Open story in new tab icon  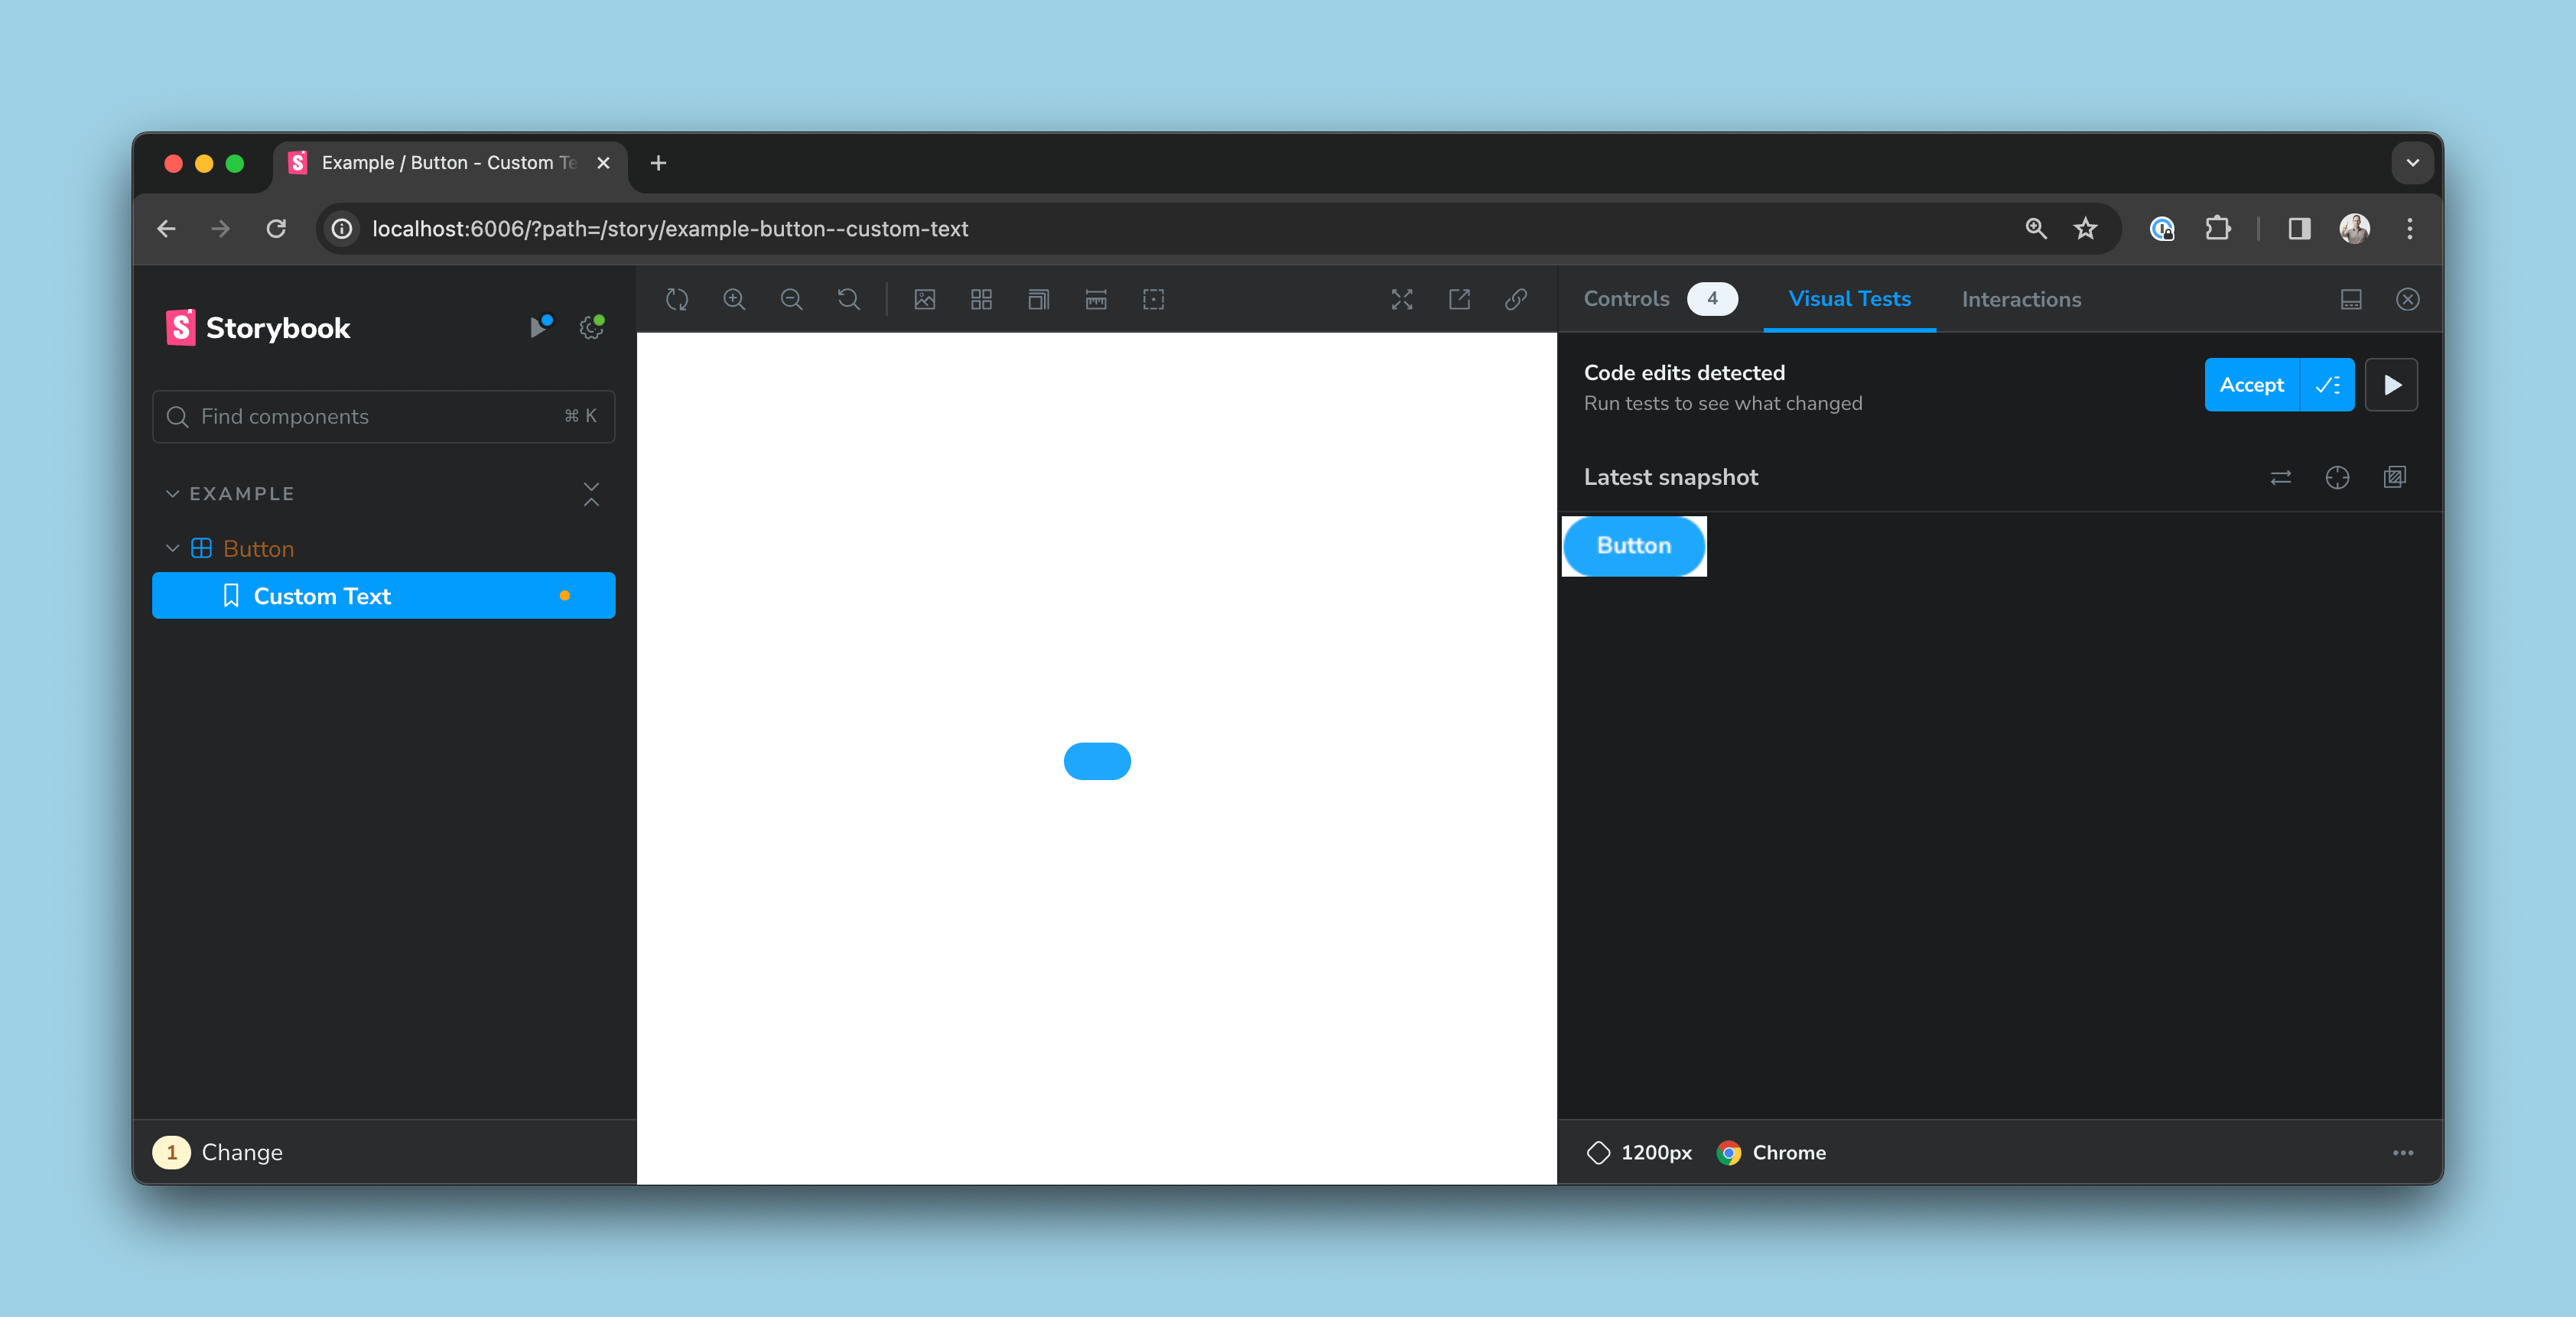click(1459, 299)
